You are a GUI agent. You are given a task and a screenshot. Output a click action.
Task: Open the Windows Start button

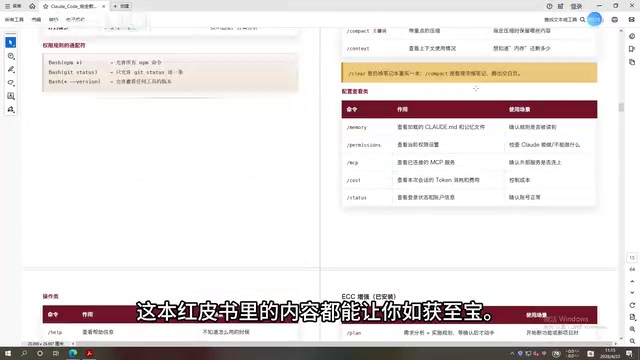(x=8, y=353)
